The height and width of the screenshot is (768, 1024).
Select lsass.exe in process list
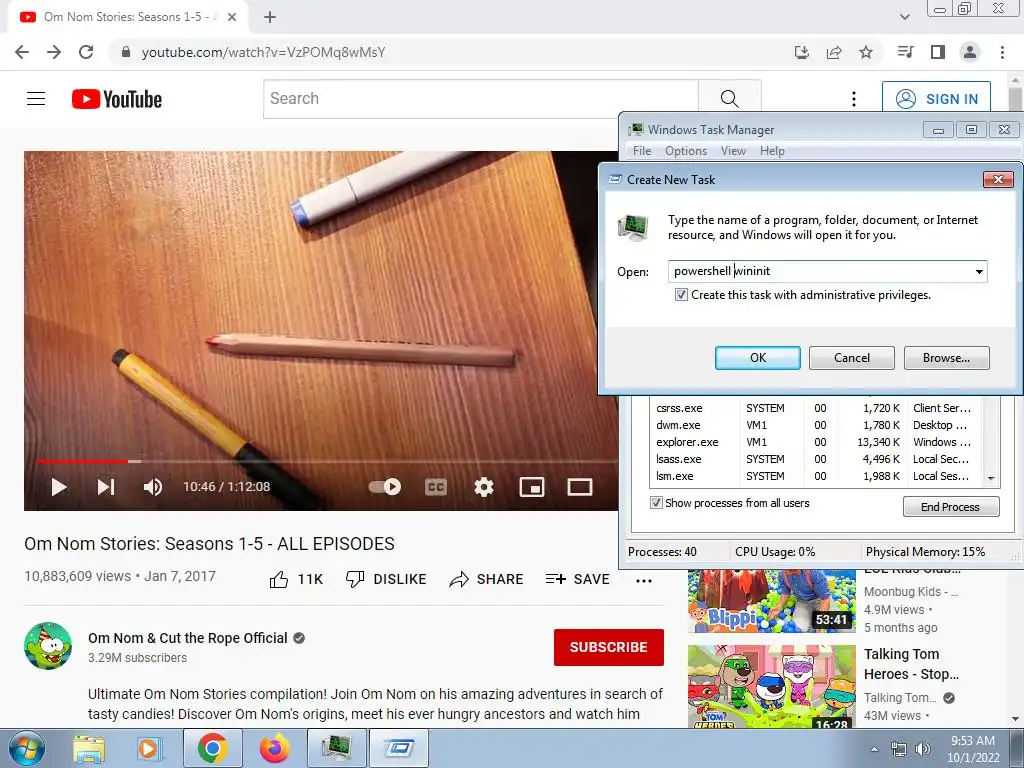pyautogui.click(x=815, y=459)
